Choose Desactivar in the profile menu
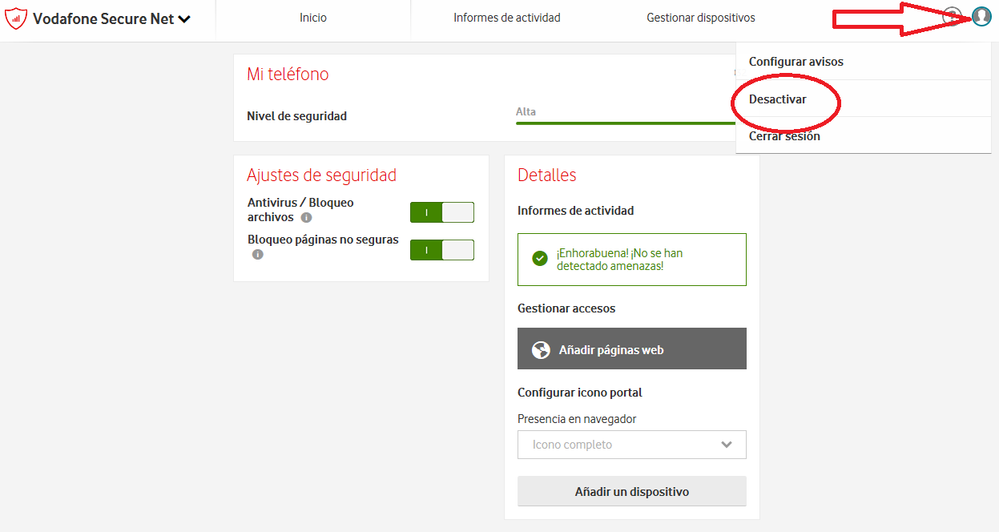The width and height of the screenshot is (999, 532). tap(778, 99)
